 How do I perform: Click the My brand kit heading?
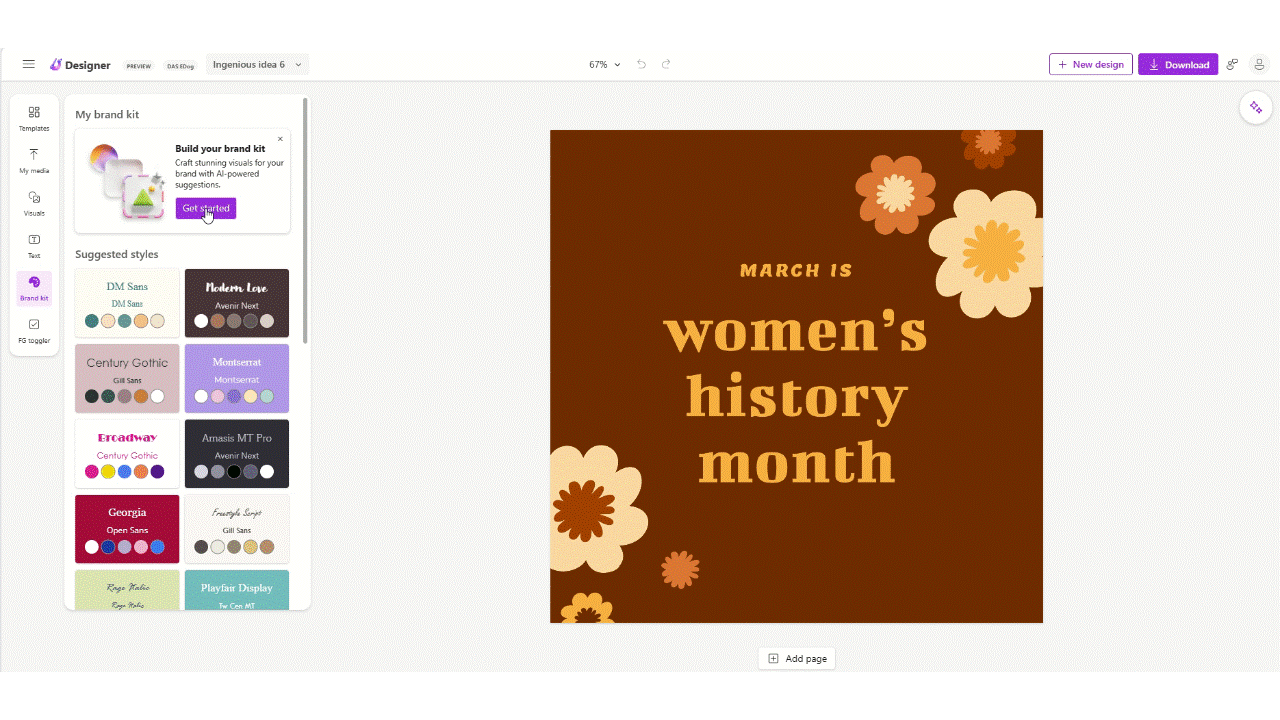[107, 114]
